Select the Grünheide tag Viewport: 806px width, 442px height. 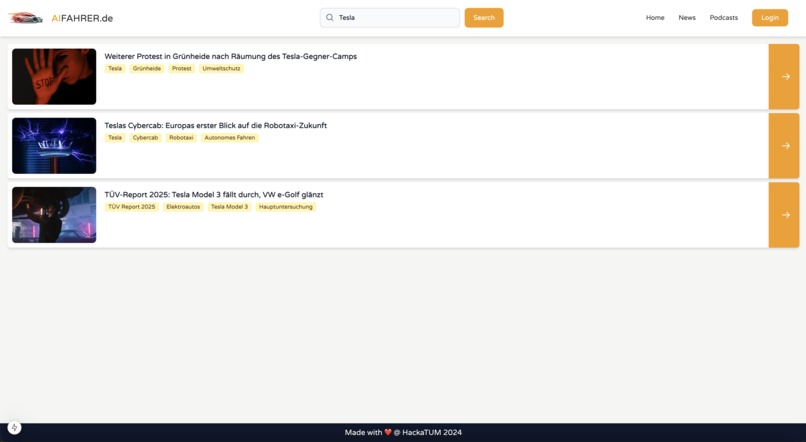click(x=146, y=68)
